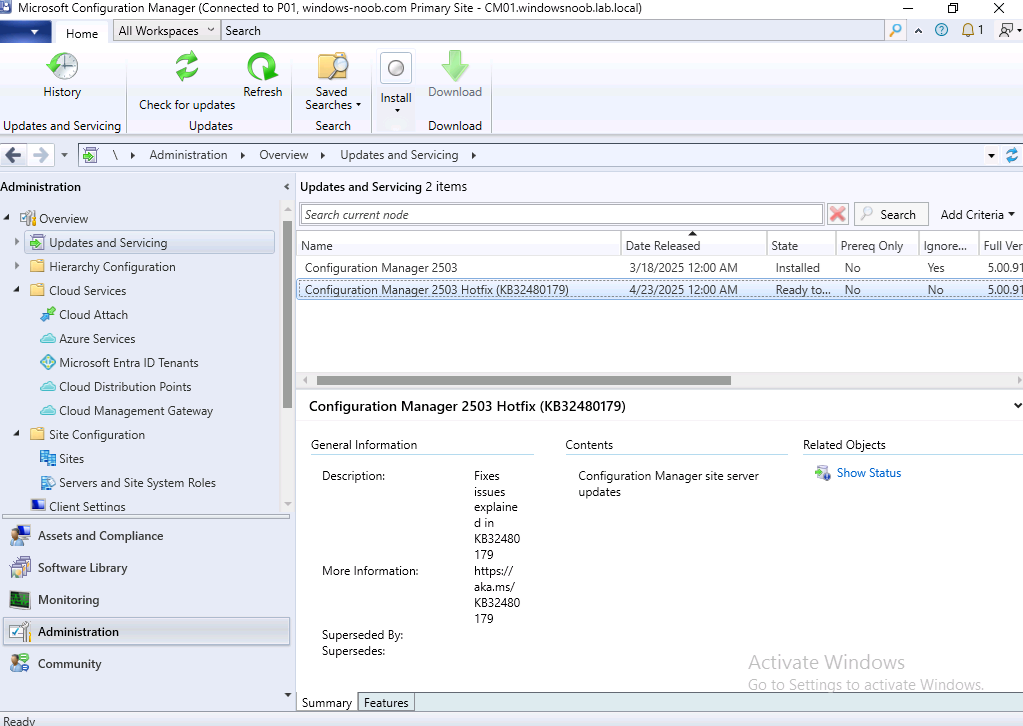Screen dimensions: 1023x726
Task: Open the History ribbon button
Action: pos(62,75)
